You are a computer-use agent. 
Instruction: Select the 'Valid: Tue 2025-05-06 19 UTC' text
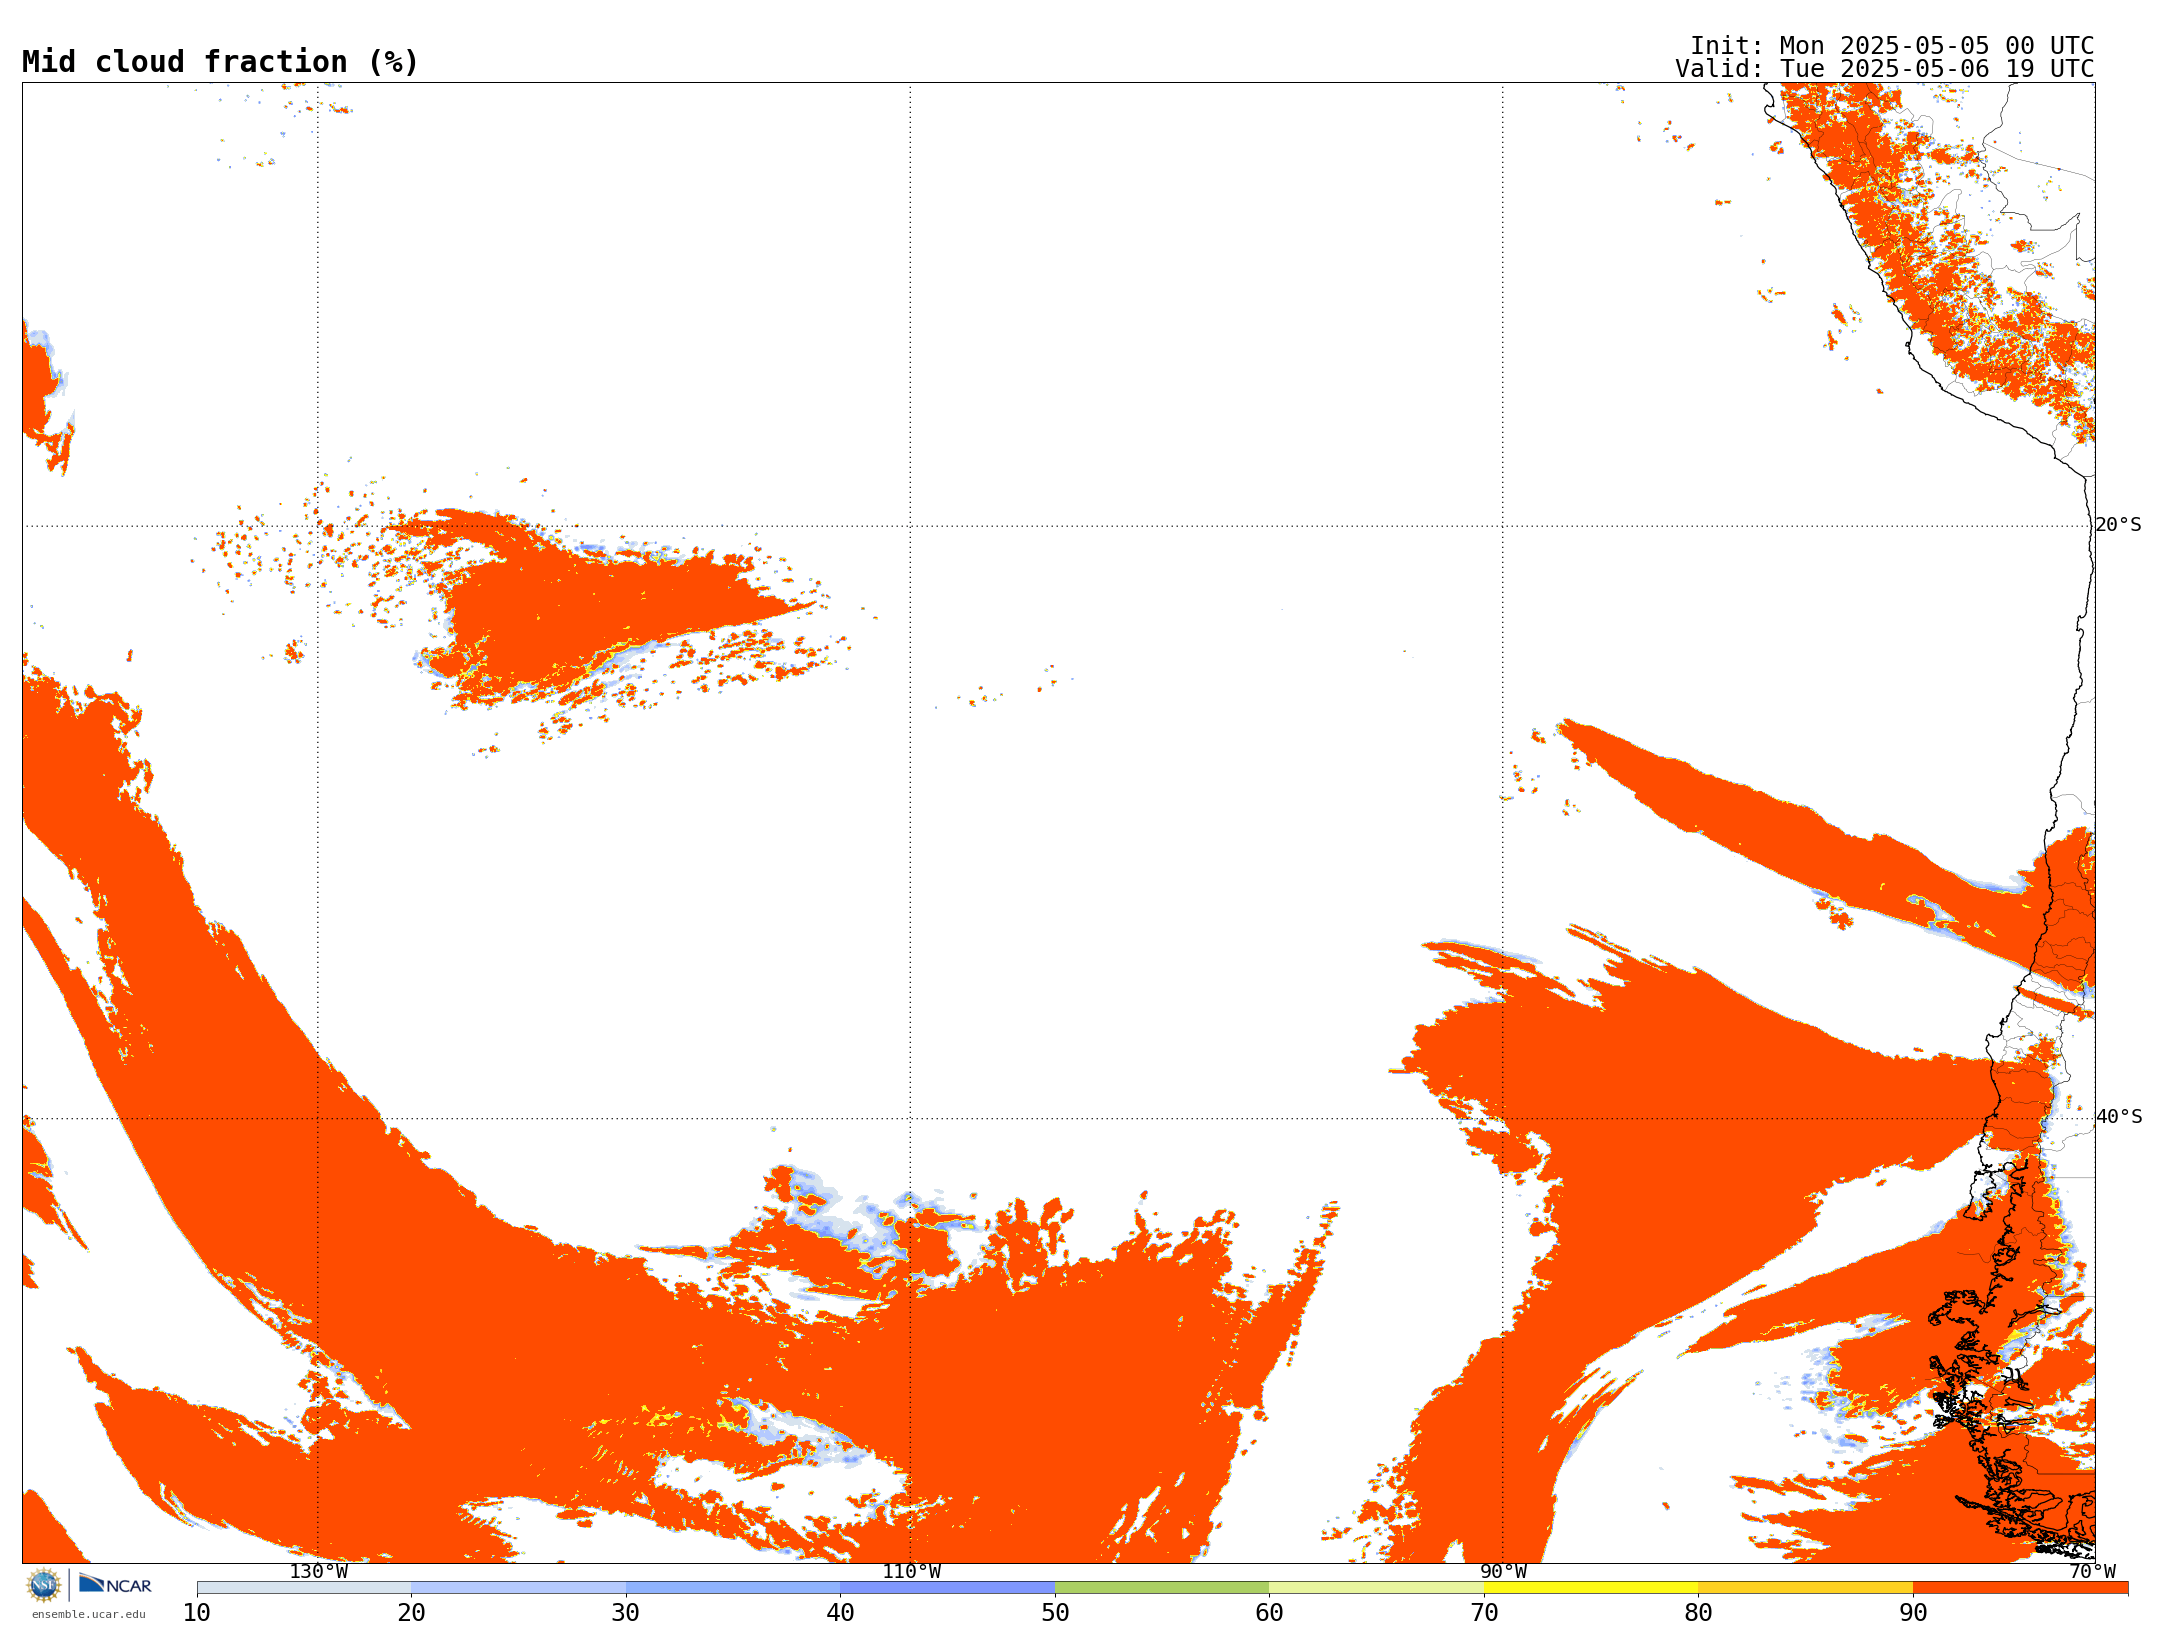[1885, 69]
